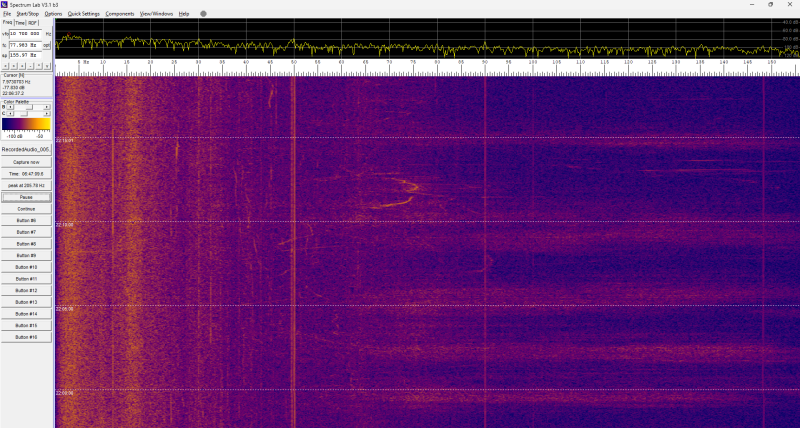Image resolution: width=800 pixels, height=428 pixels.
Task: Pause the spectrogram with Pause button
Action: click(26, 197)
